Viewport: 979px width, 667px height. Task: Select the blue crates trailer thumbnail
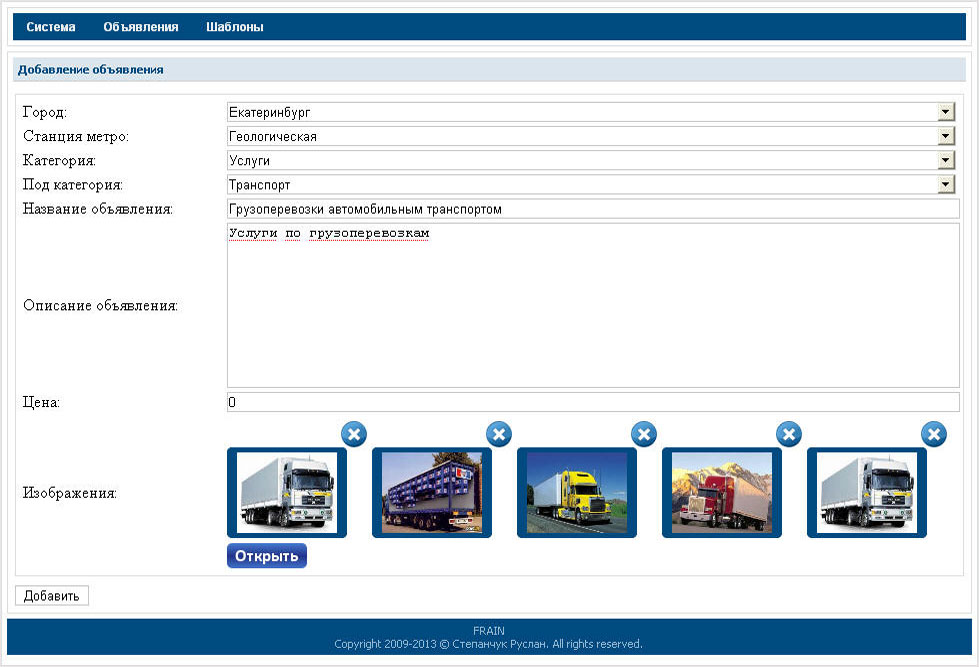click(x=431, y=492)
